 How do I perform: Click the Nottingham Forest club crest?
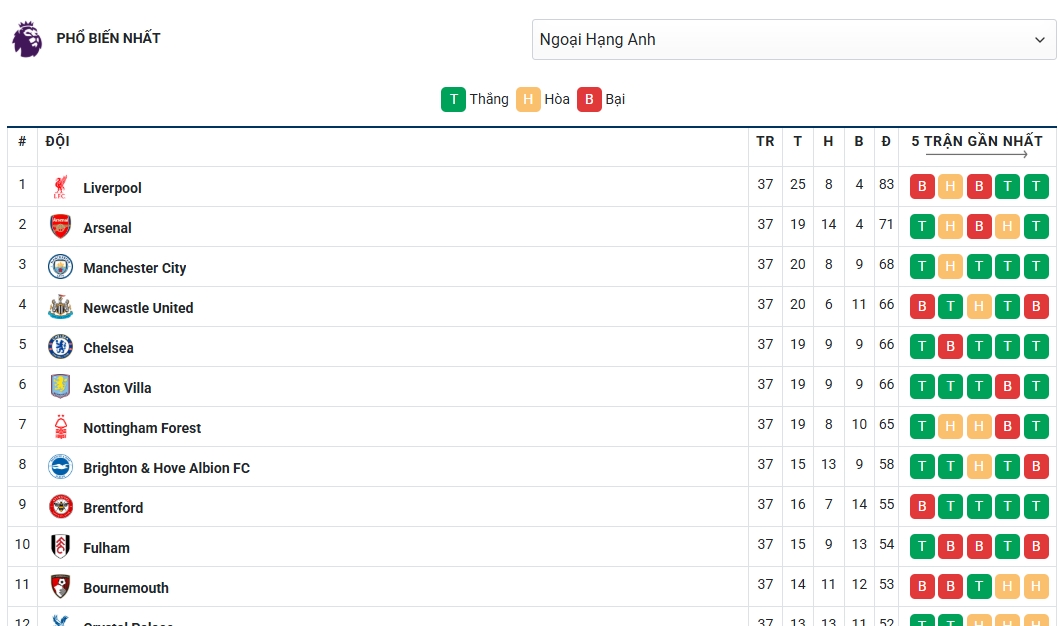60,427
